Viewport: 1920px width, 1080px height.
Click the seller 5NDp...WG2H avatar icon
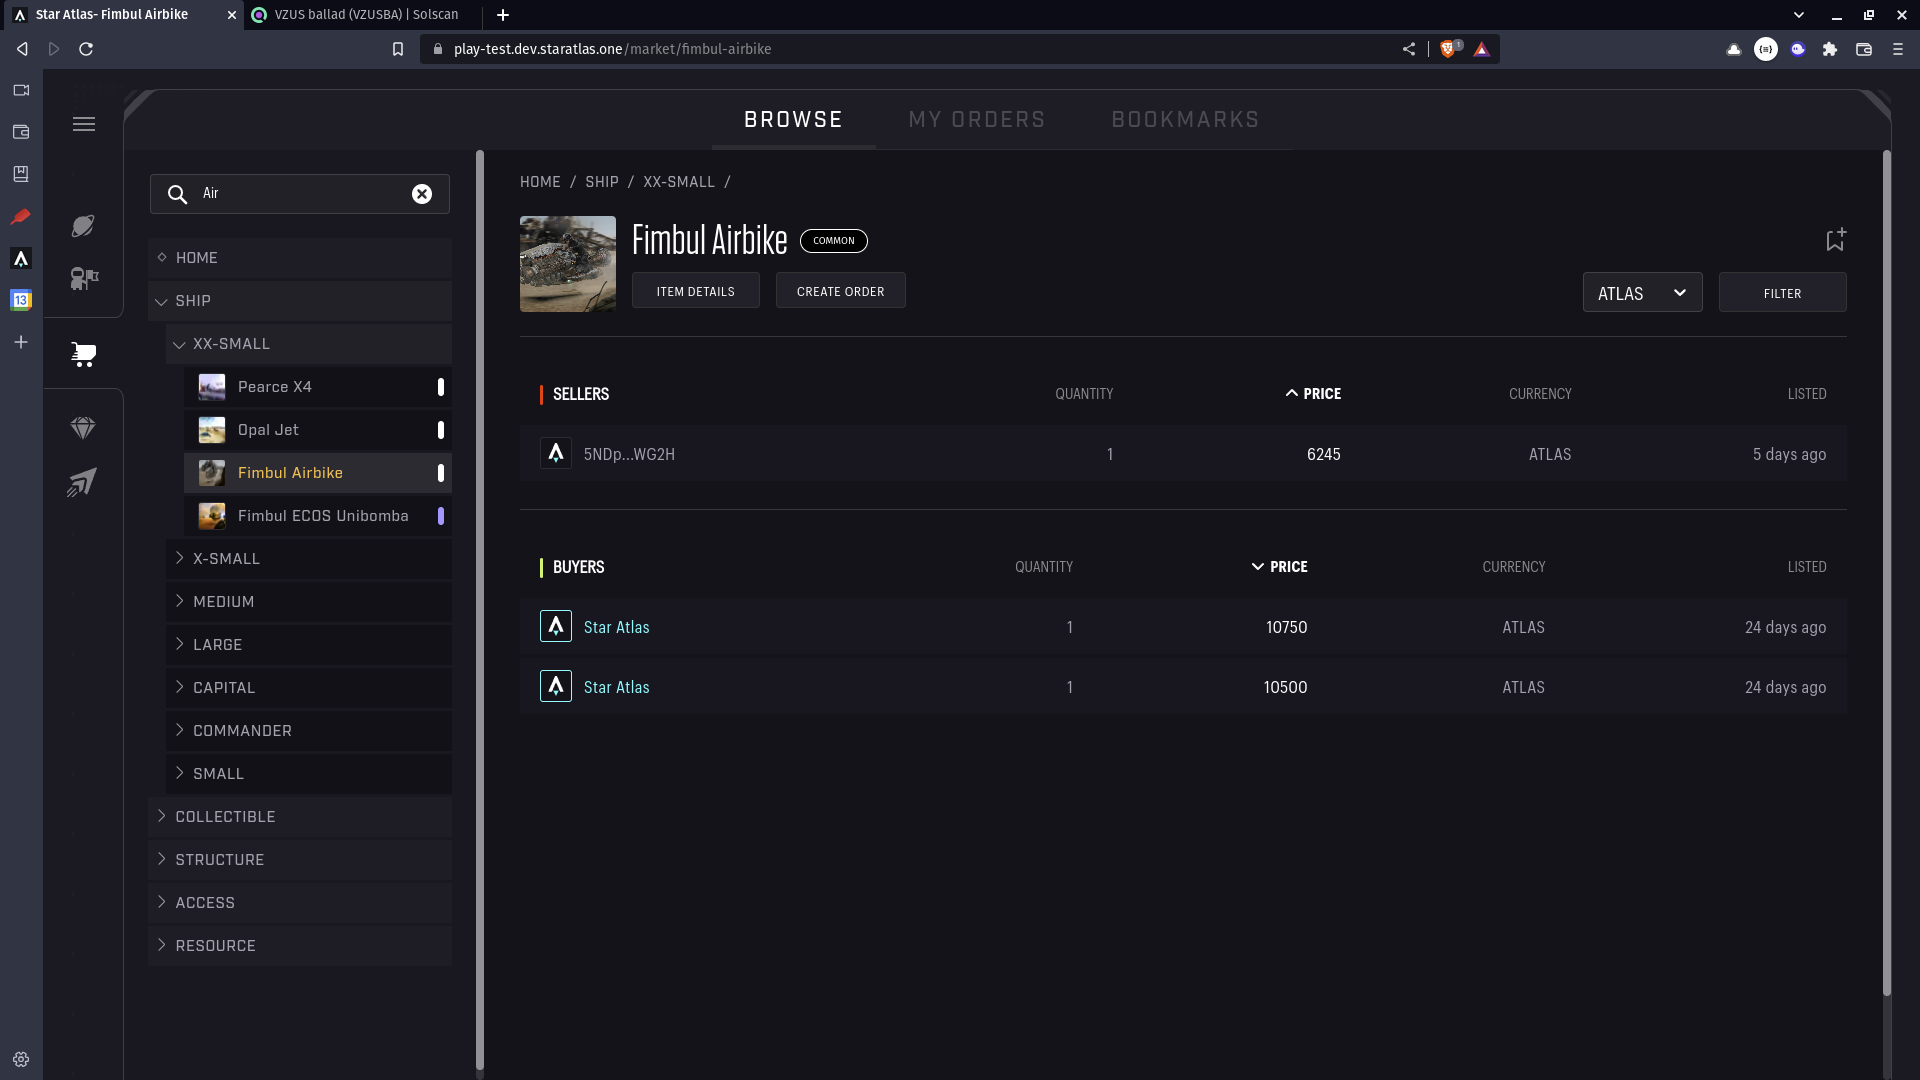556,454
